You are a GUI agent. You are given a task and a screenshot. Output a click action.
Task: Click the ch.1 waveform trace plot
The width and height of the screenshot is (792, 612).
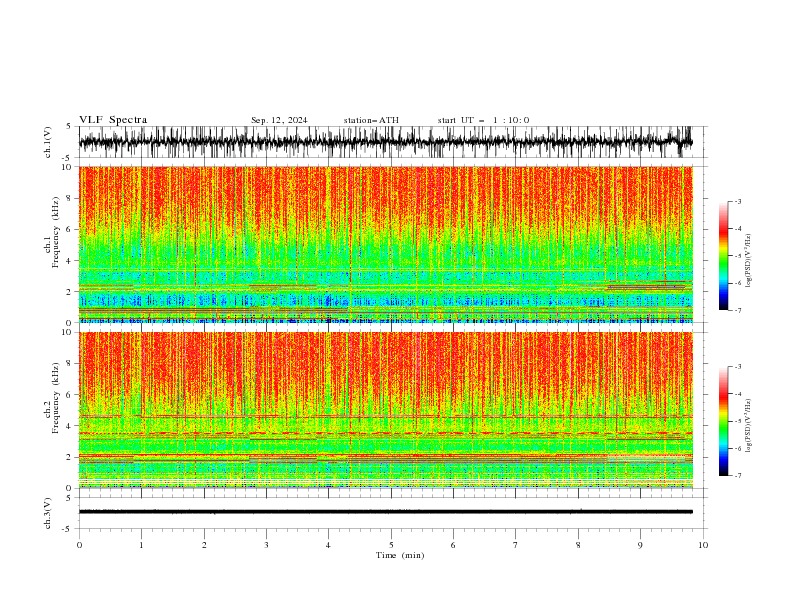tap(386, 142)
